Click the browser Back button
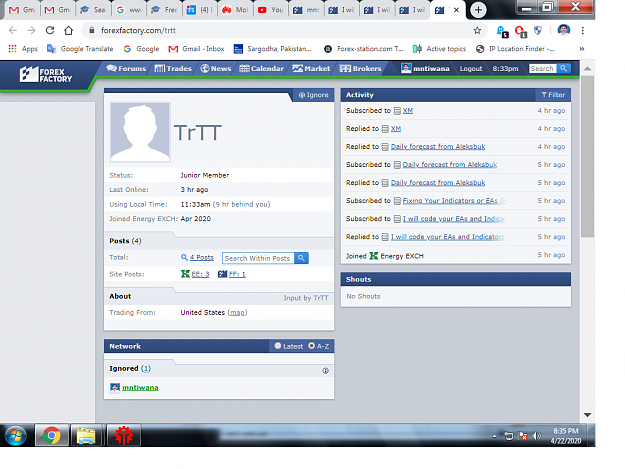Screen dimensions: 625x469 click(13, 30)
